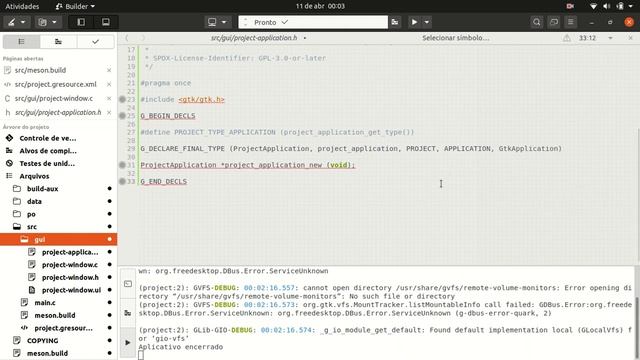640x360 pixels.
Task: Switch to the build targets sidebar tab
Action: click(58, 42)
